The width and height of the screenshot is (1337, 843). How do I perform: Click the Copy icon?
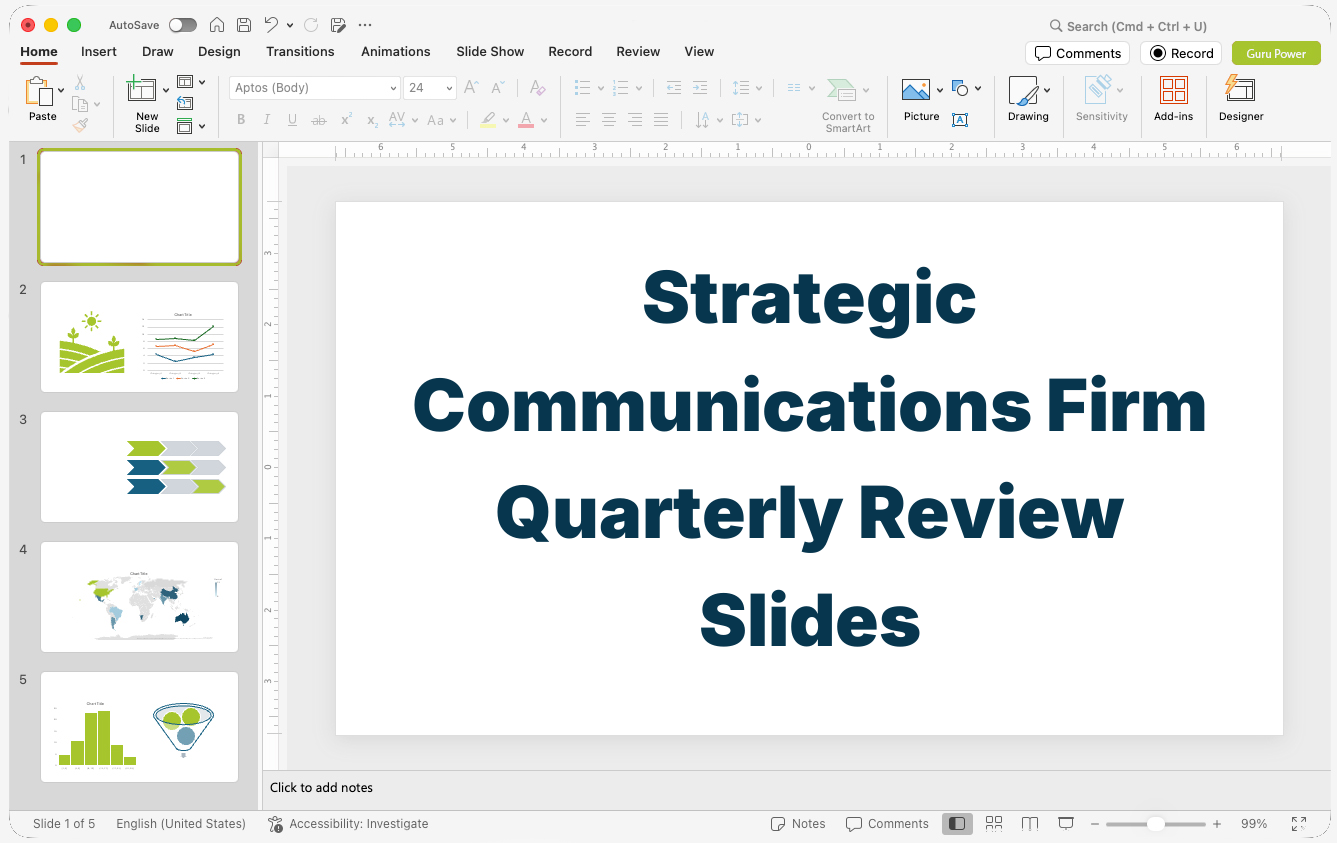(80, 104)
